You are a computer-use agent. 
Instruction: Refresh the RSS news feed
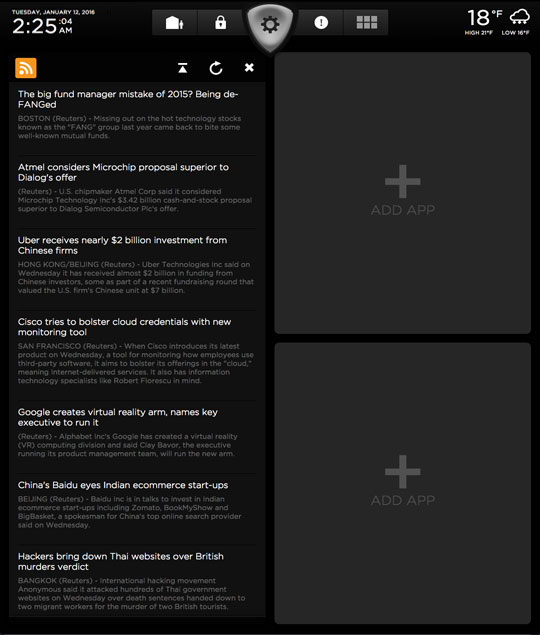[x=216, y=68]
